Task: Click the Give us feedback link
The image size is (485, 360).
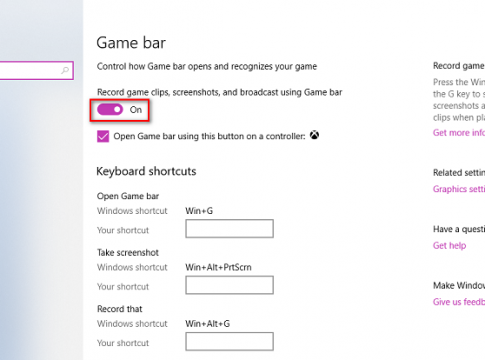Action: point(459,302)
